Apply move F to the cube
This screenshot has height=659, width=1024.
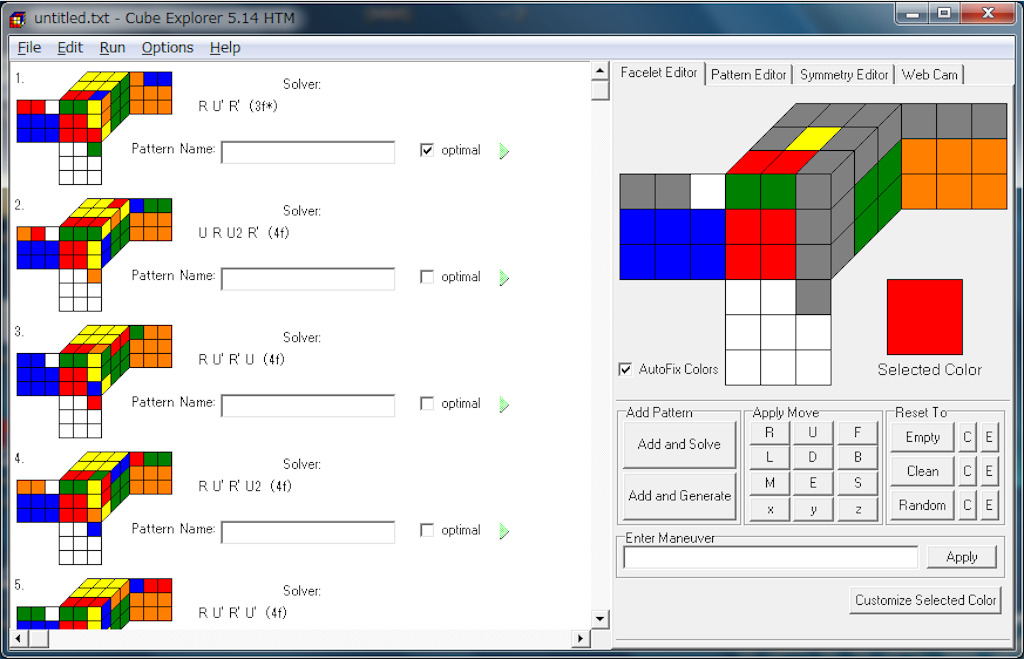857,432
